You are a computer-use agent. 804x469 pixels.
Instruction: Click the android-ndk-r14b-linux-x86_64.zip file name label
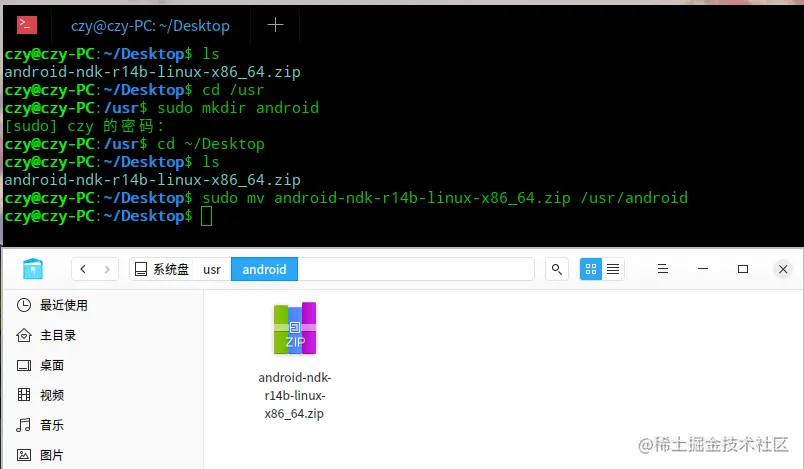(295, 396)
